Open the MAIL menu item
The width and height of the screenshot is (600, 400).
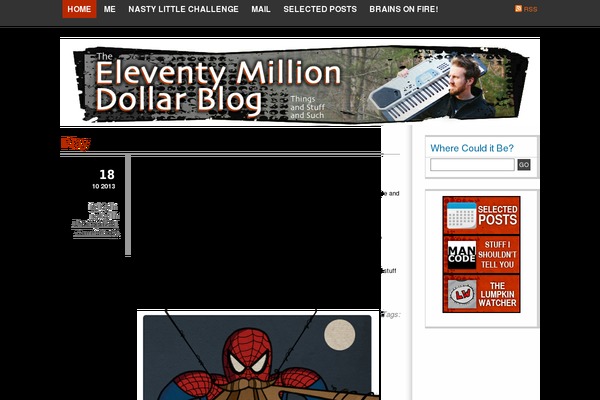261,9
